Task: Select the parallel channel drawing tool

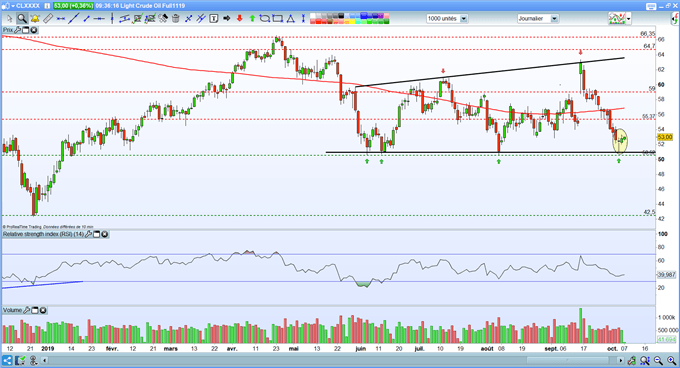Action: point(124,19)
